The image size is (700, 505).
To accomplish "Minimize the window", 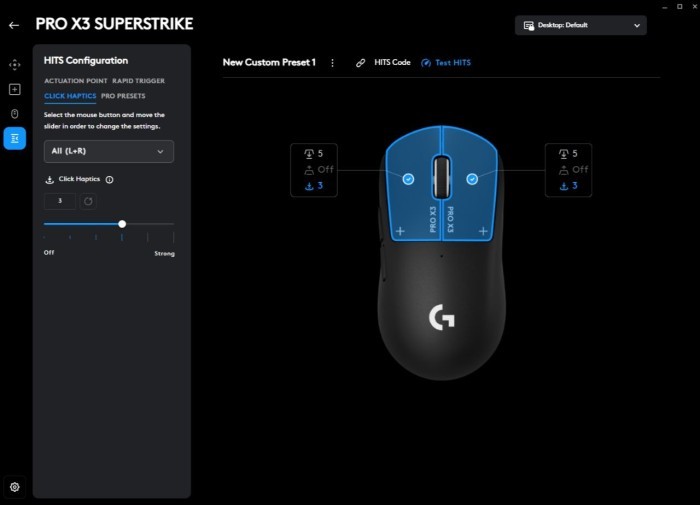I will pyautogui.click(x=664, y=7).
